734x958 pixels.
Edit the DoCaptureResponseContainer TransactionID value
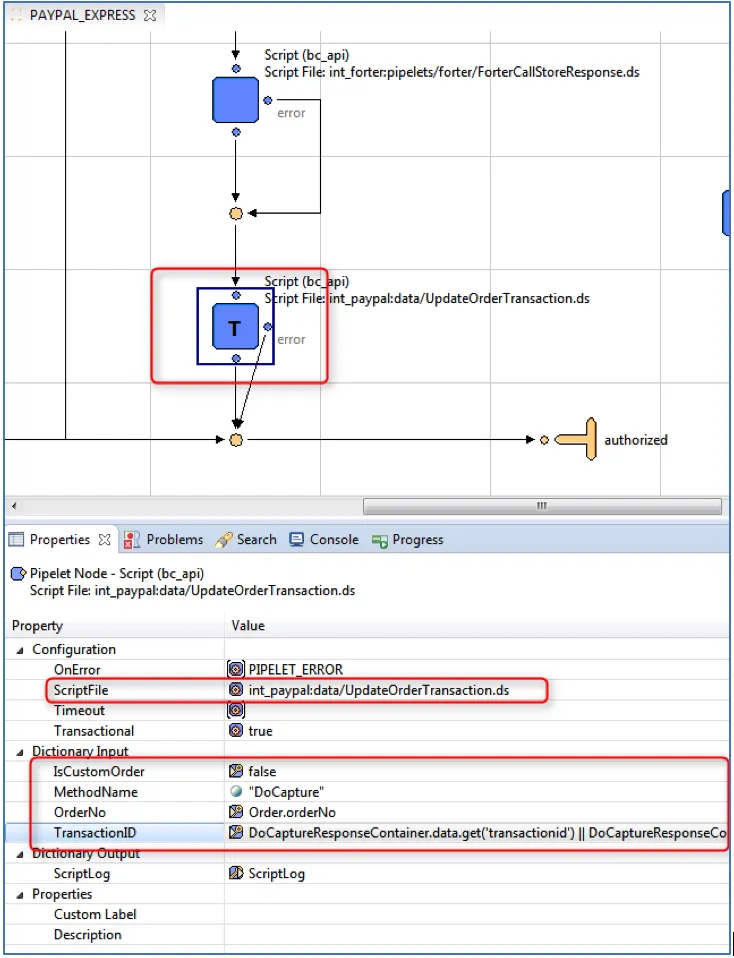pos(487,833)
